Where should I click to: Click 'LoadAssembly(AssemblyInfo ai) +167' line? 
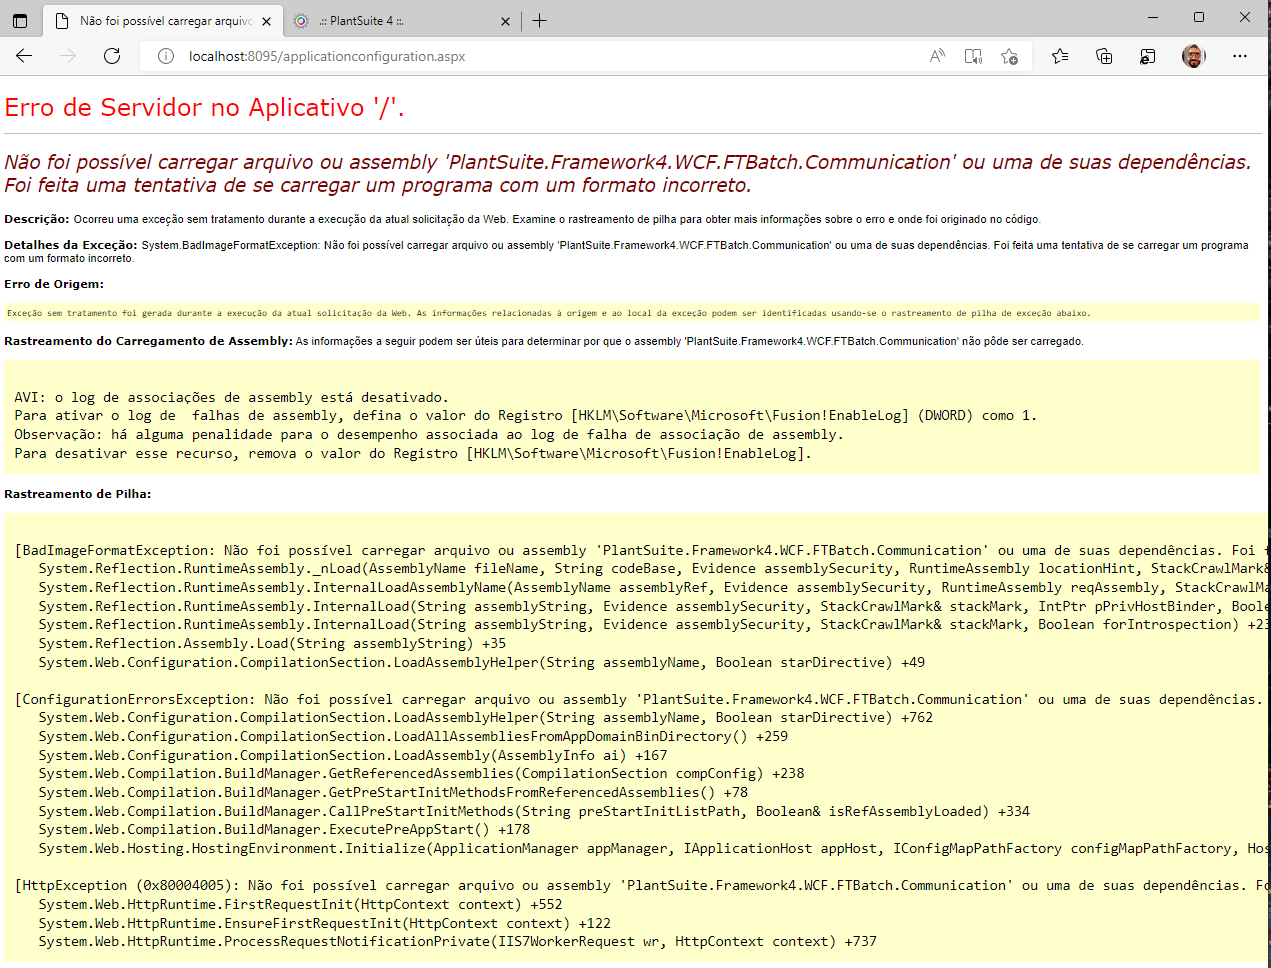(353, 755)
